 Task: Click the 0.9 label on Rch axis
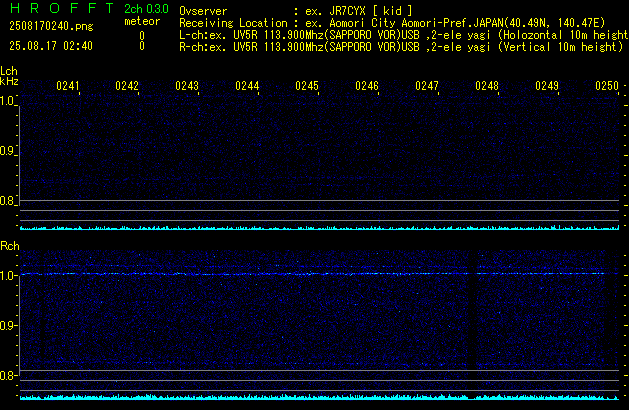tap(7, 325)
